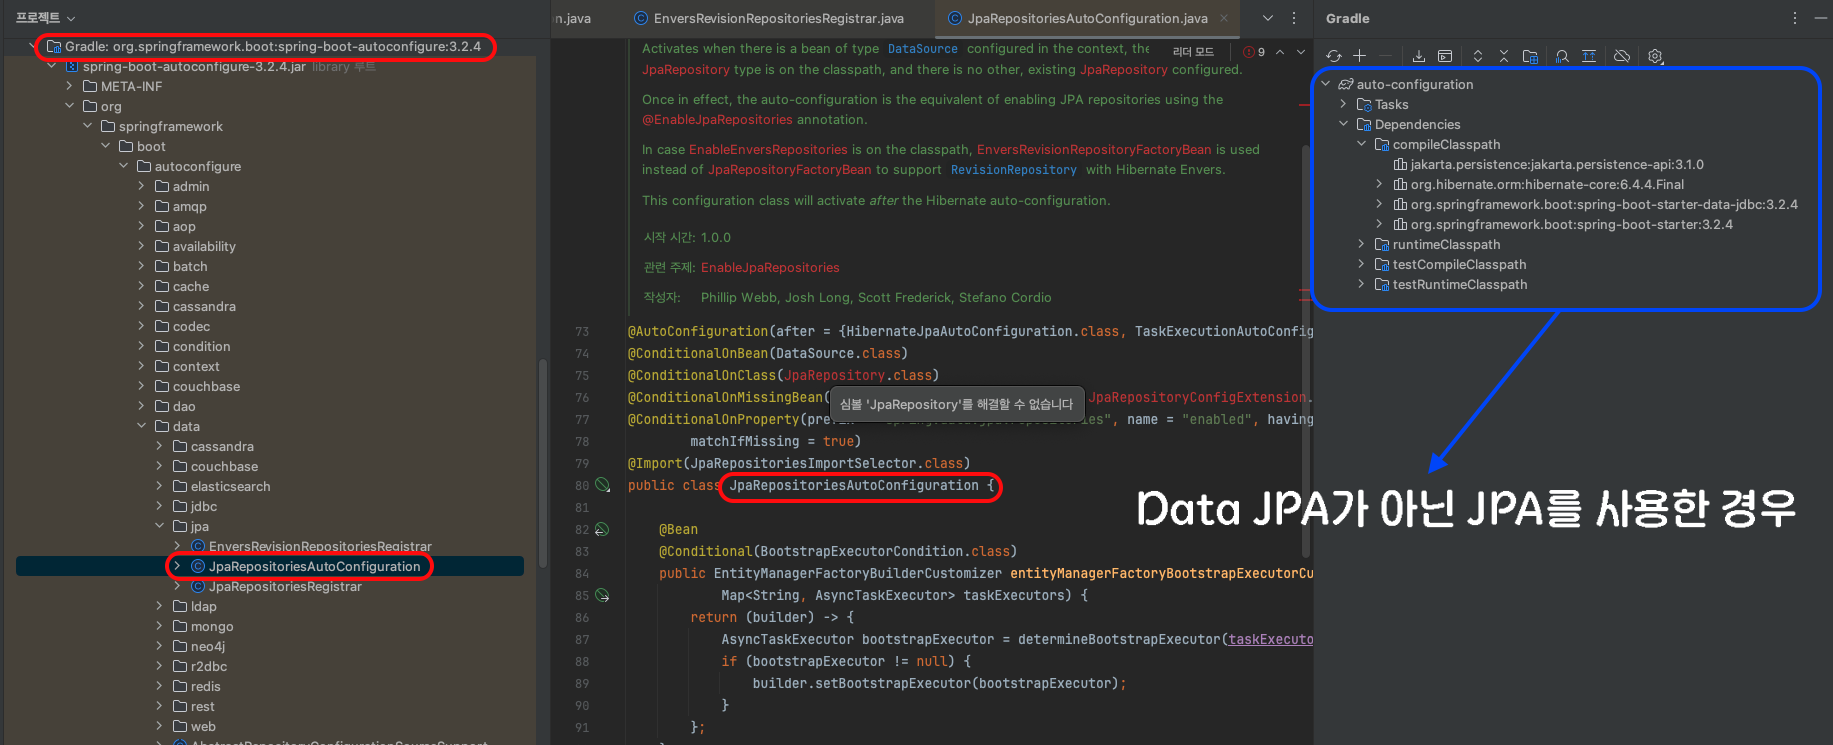Close the JpaRepositoriesAutoConfiguration.java tab
Viewport: 1833px width, 745px height.
(x=1224, y=18)
